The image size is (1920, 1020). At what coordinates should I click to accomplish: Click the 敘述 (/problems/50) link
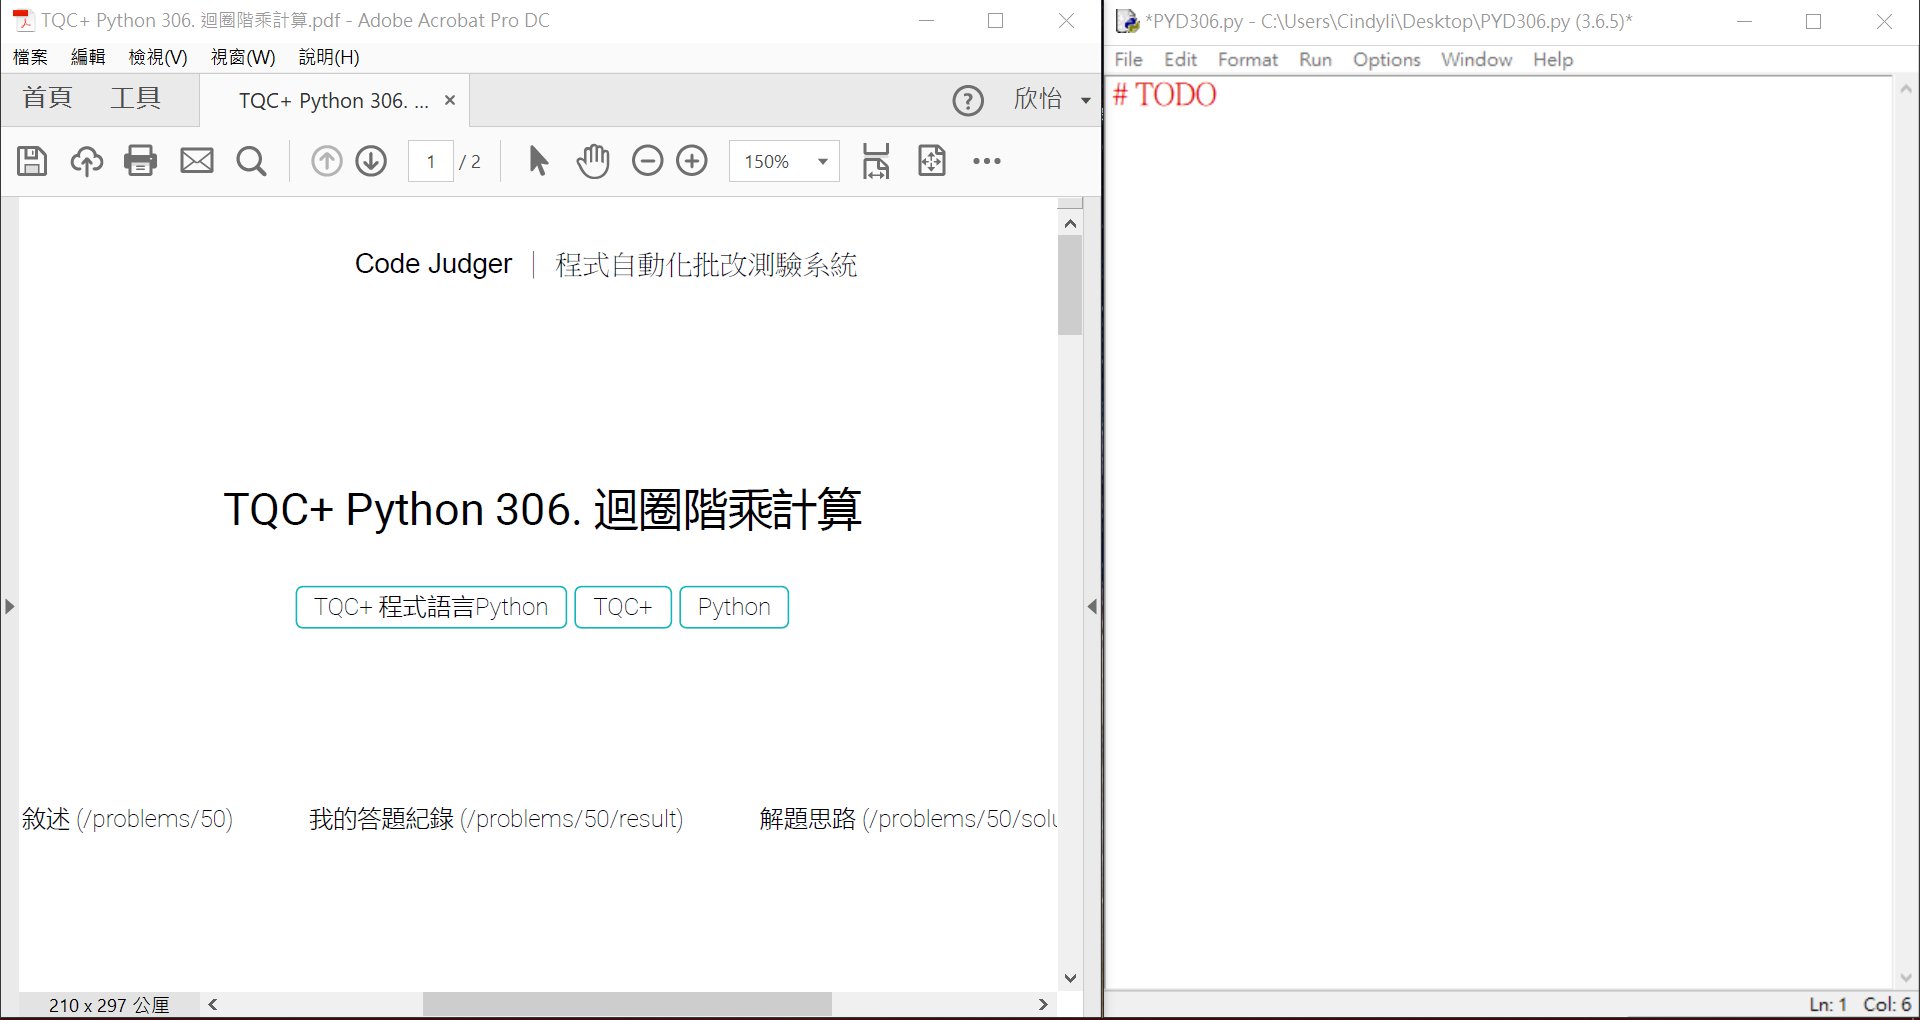(127, 819)
